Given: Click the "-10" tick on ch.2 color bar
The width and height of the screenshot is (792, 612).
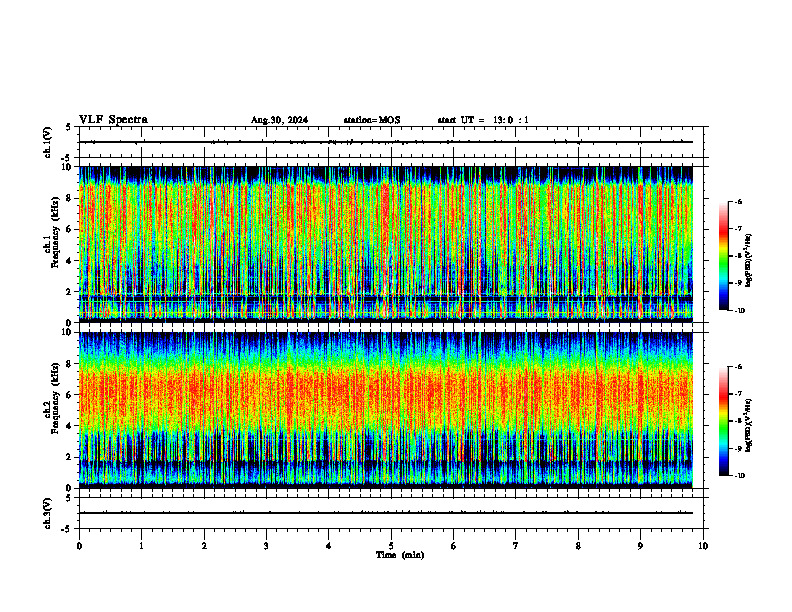Looking at the screenshot, I should click(739, 476).
